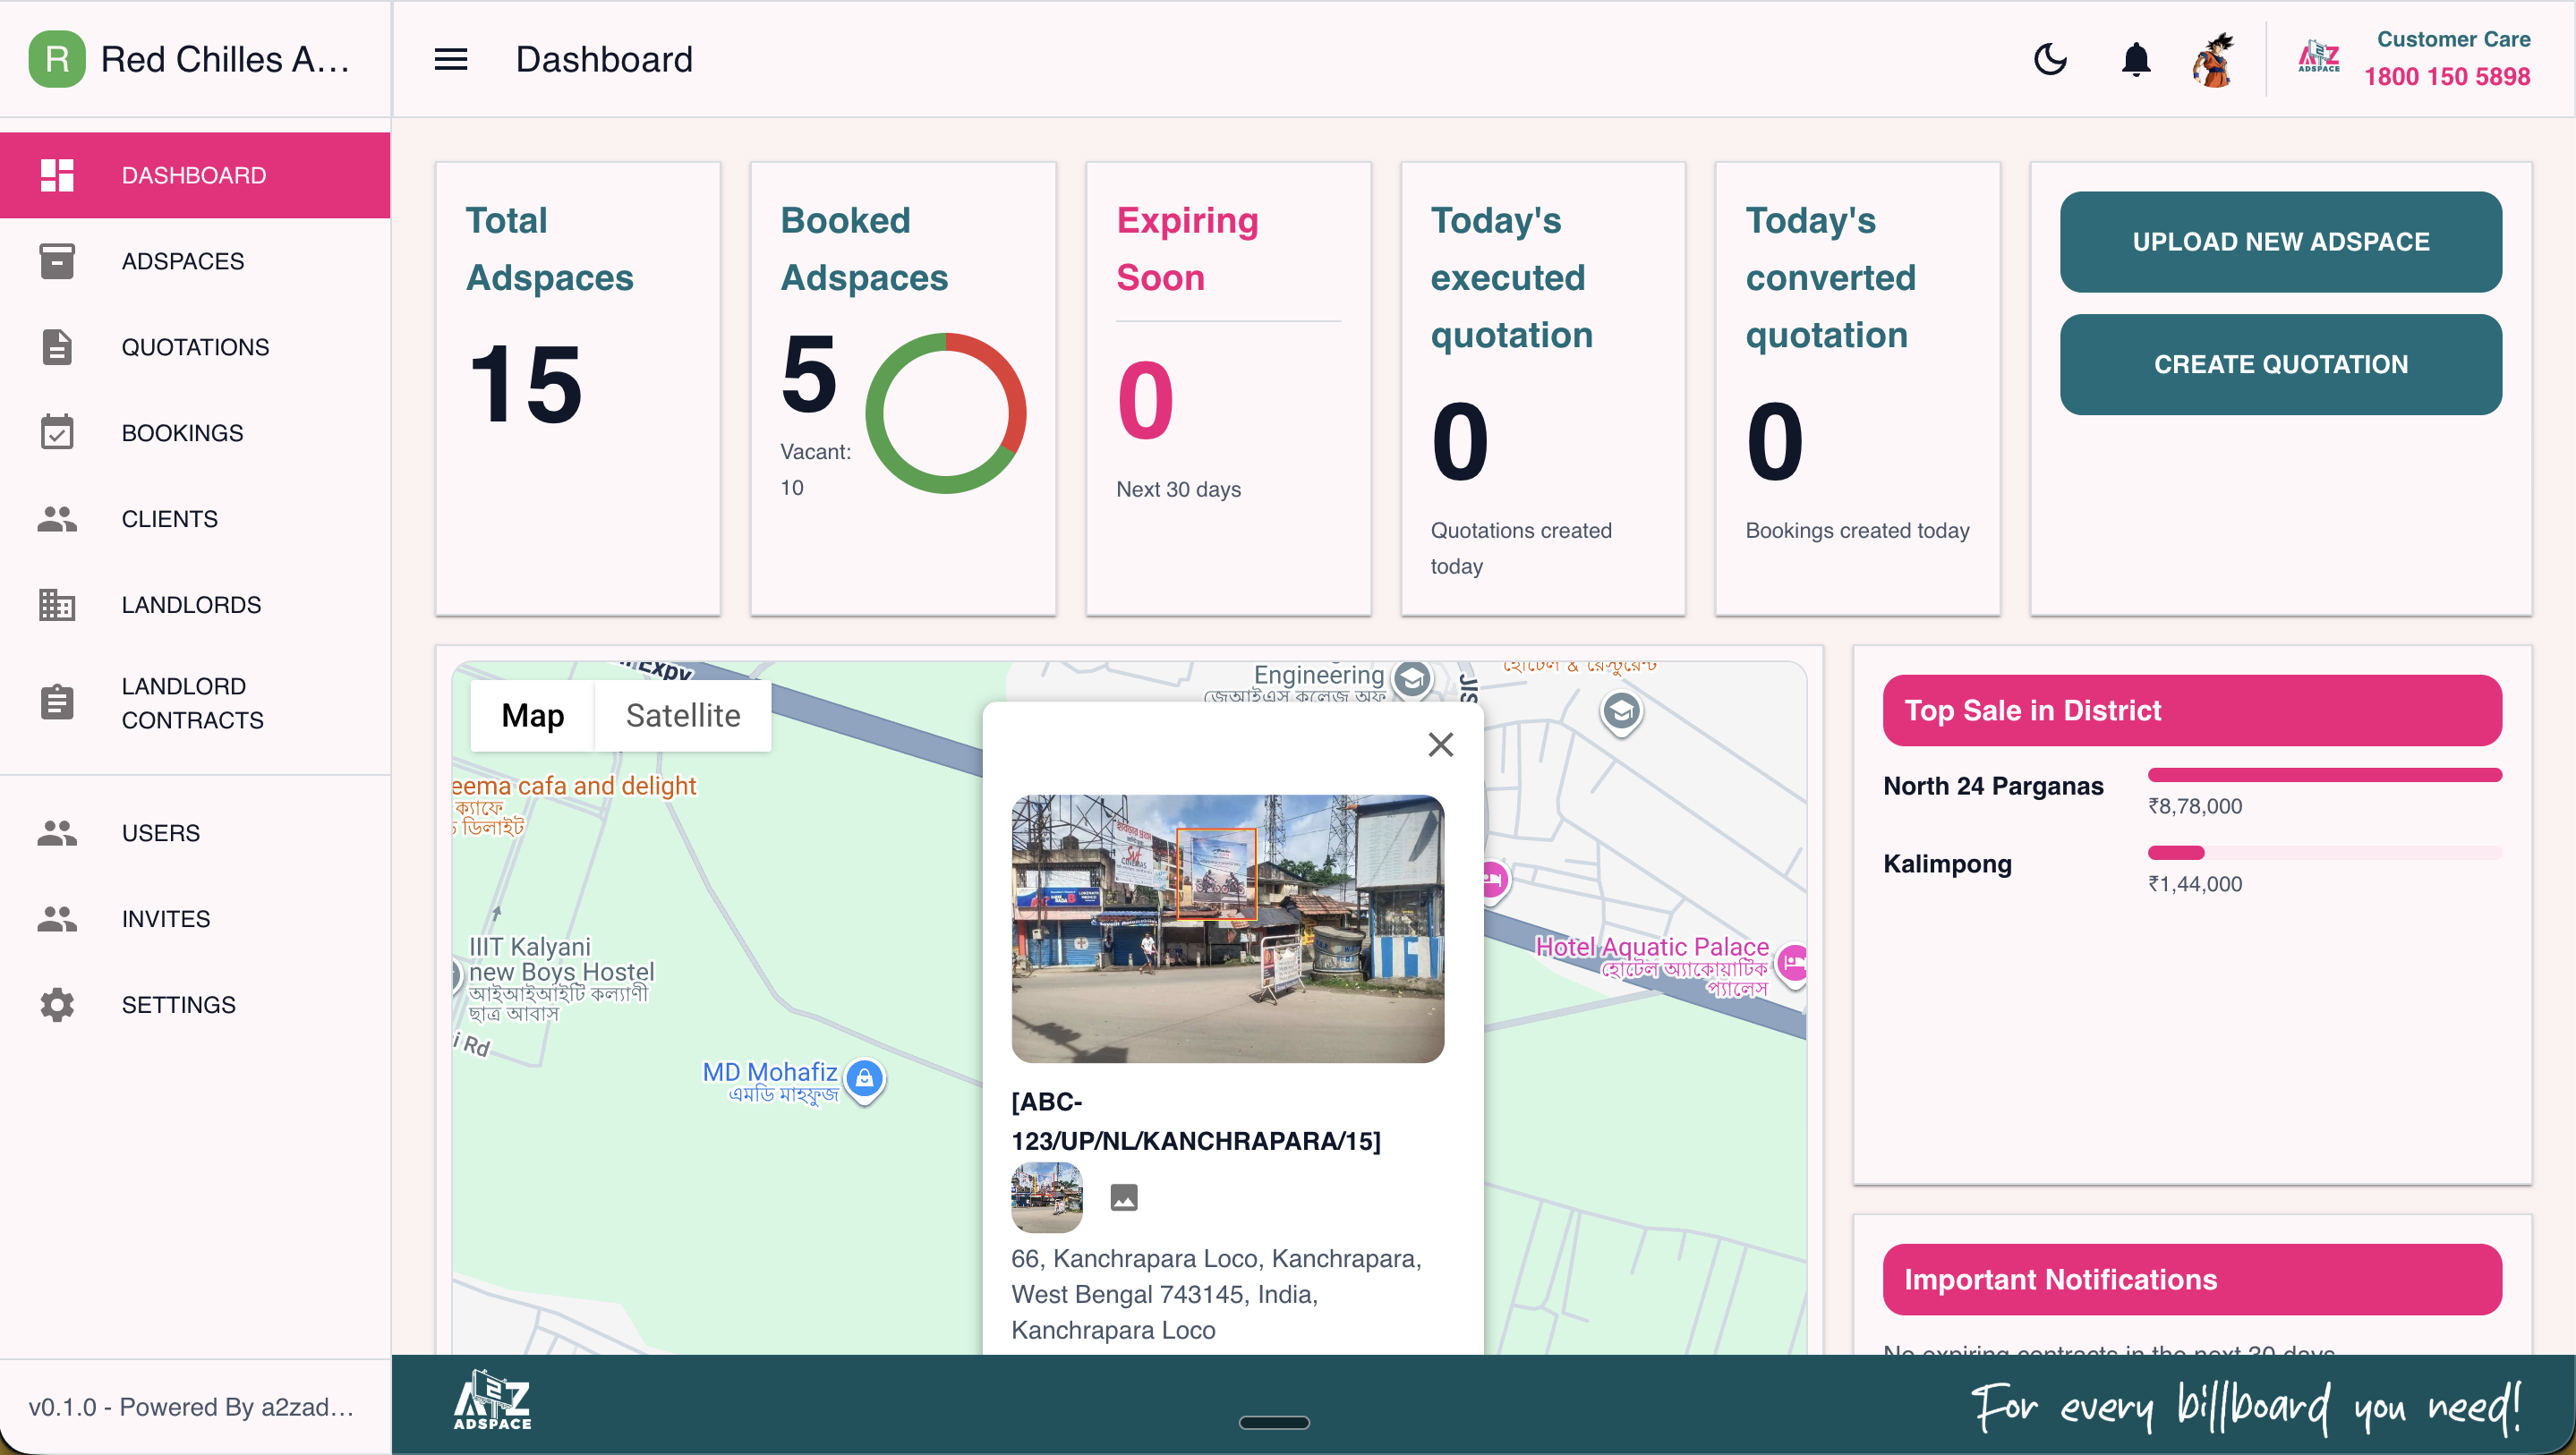2576x1455 pixels.
Task: Switch map to Satellite view
Action: point(683,715)
